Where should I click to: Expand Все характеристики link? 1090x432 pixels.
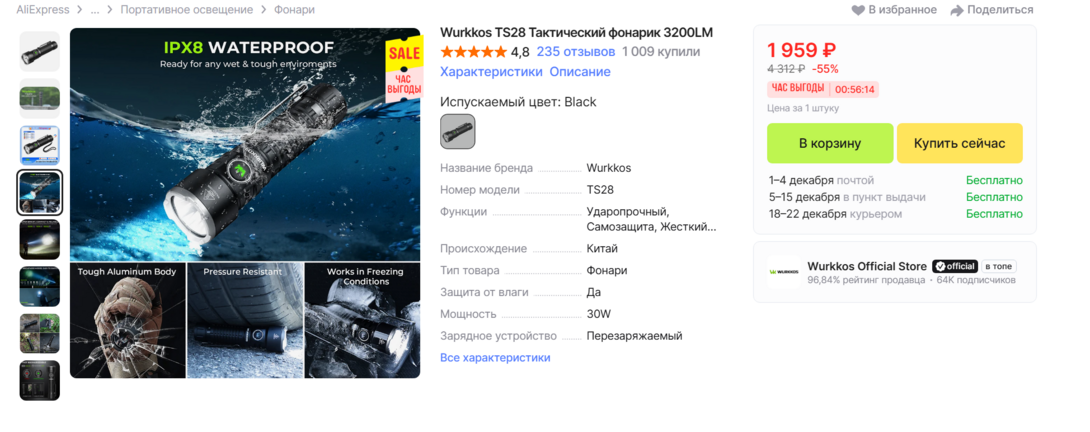click(x=495, y=358)
